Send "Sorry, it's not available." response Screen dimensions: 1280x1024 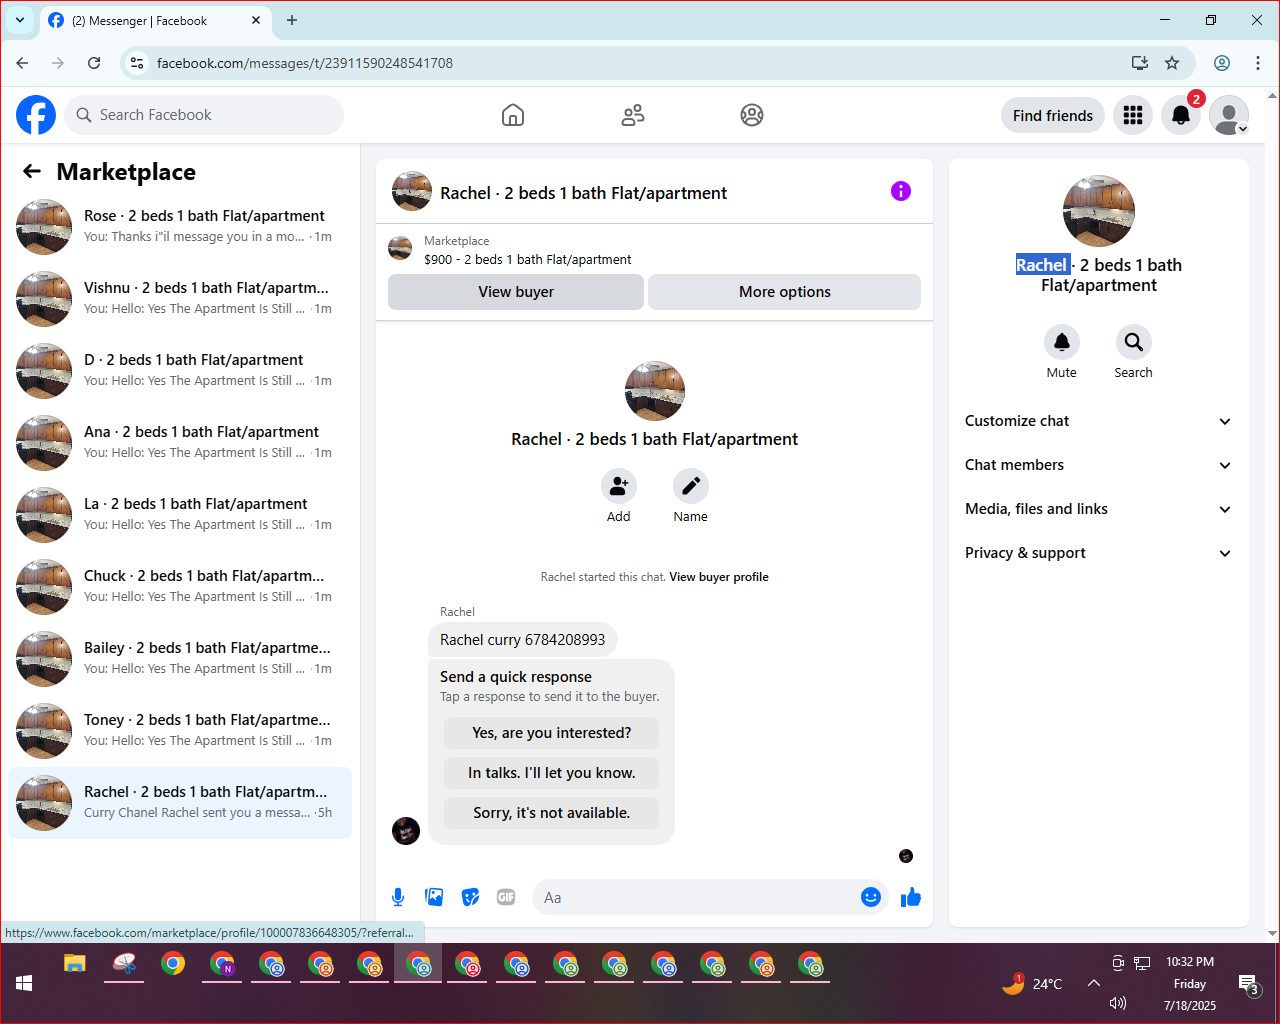[552, 813]
